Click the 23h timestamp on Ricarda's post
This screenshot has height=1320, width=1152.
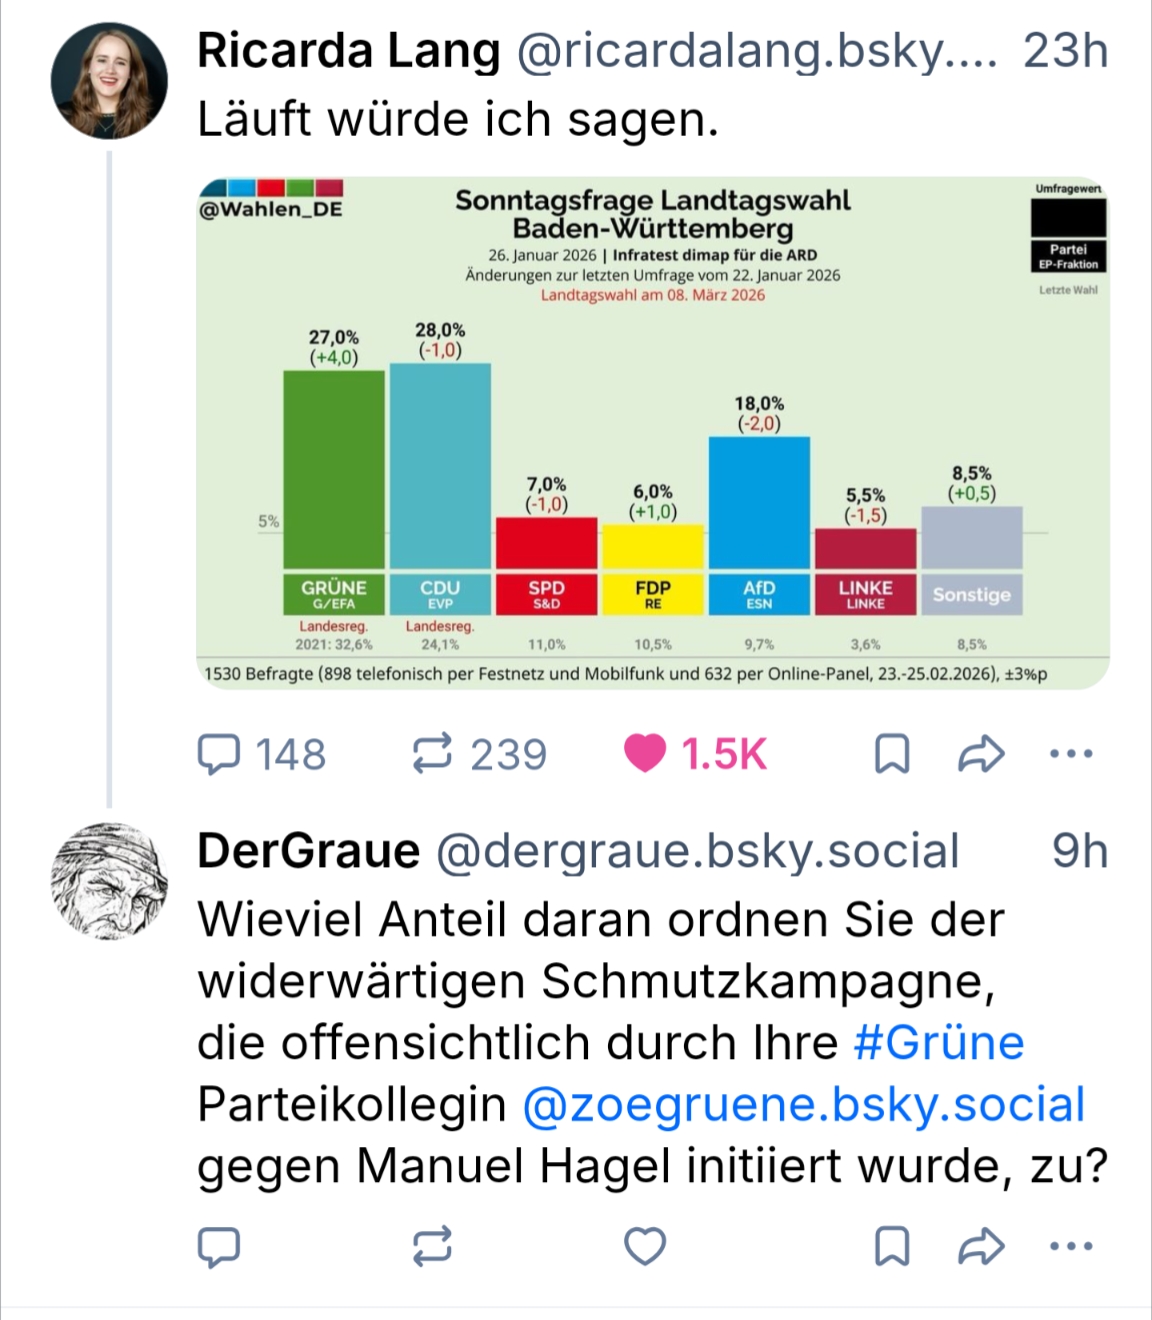coord(1065,51)
